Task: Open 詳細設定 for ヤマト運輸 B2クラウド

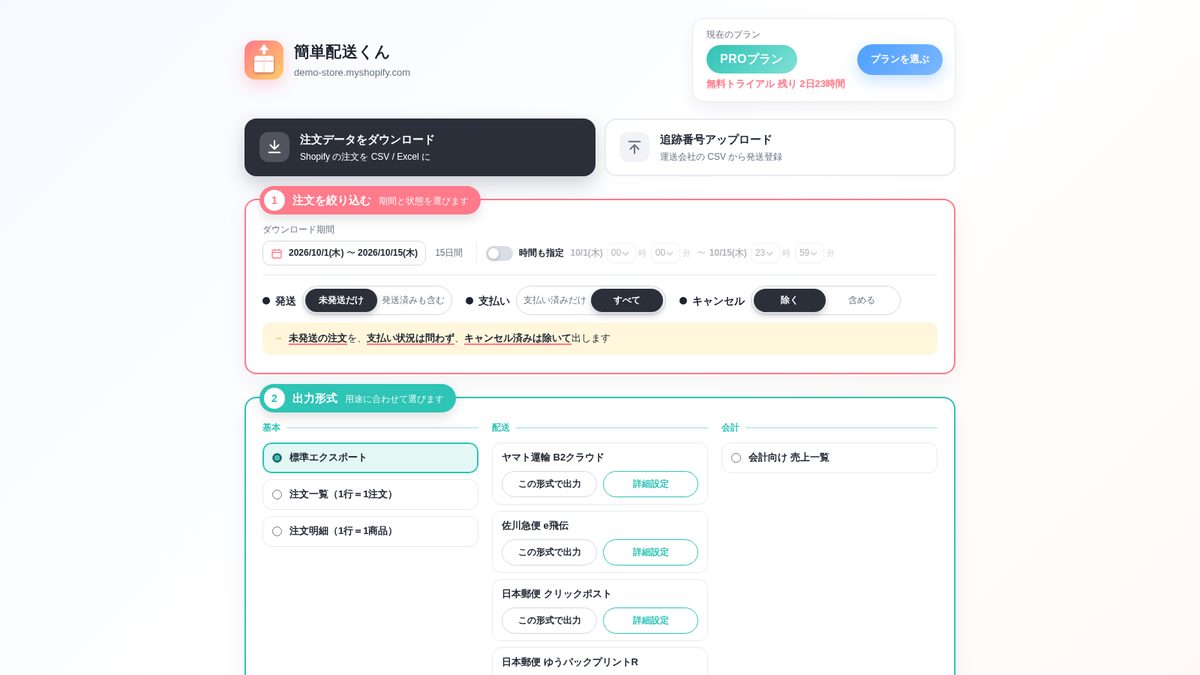Action: 650,484
